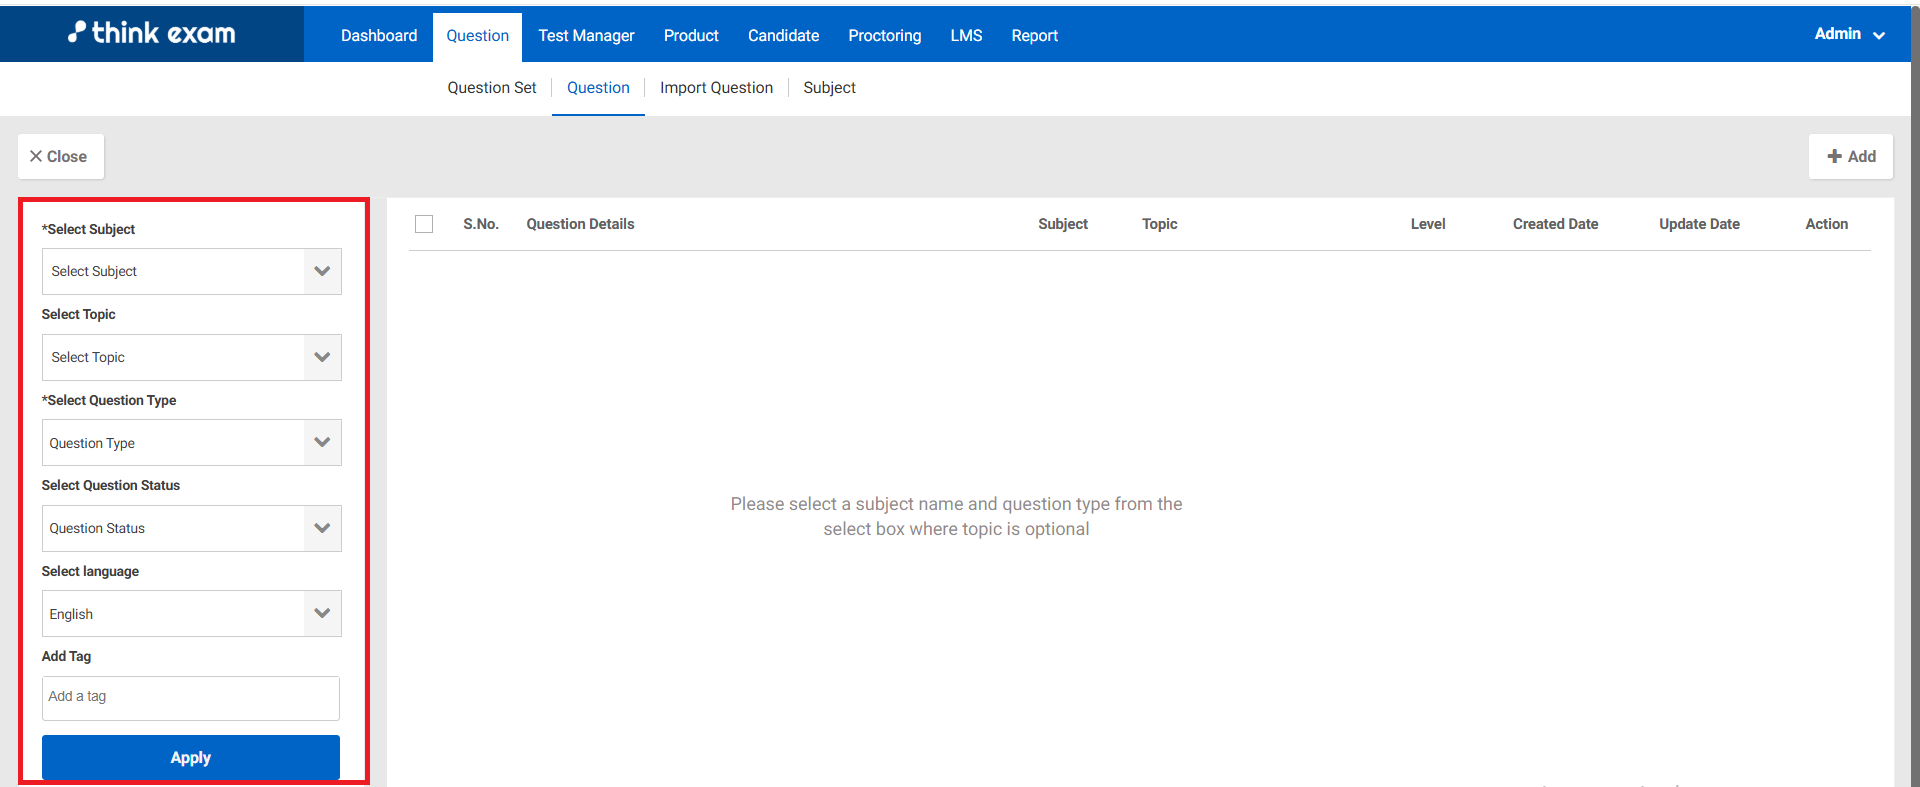The width and height of the screenshot is (1920, 787).
Task: Open the Question Type dropdown
Action: 191,443
